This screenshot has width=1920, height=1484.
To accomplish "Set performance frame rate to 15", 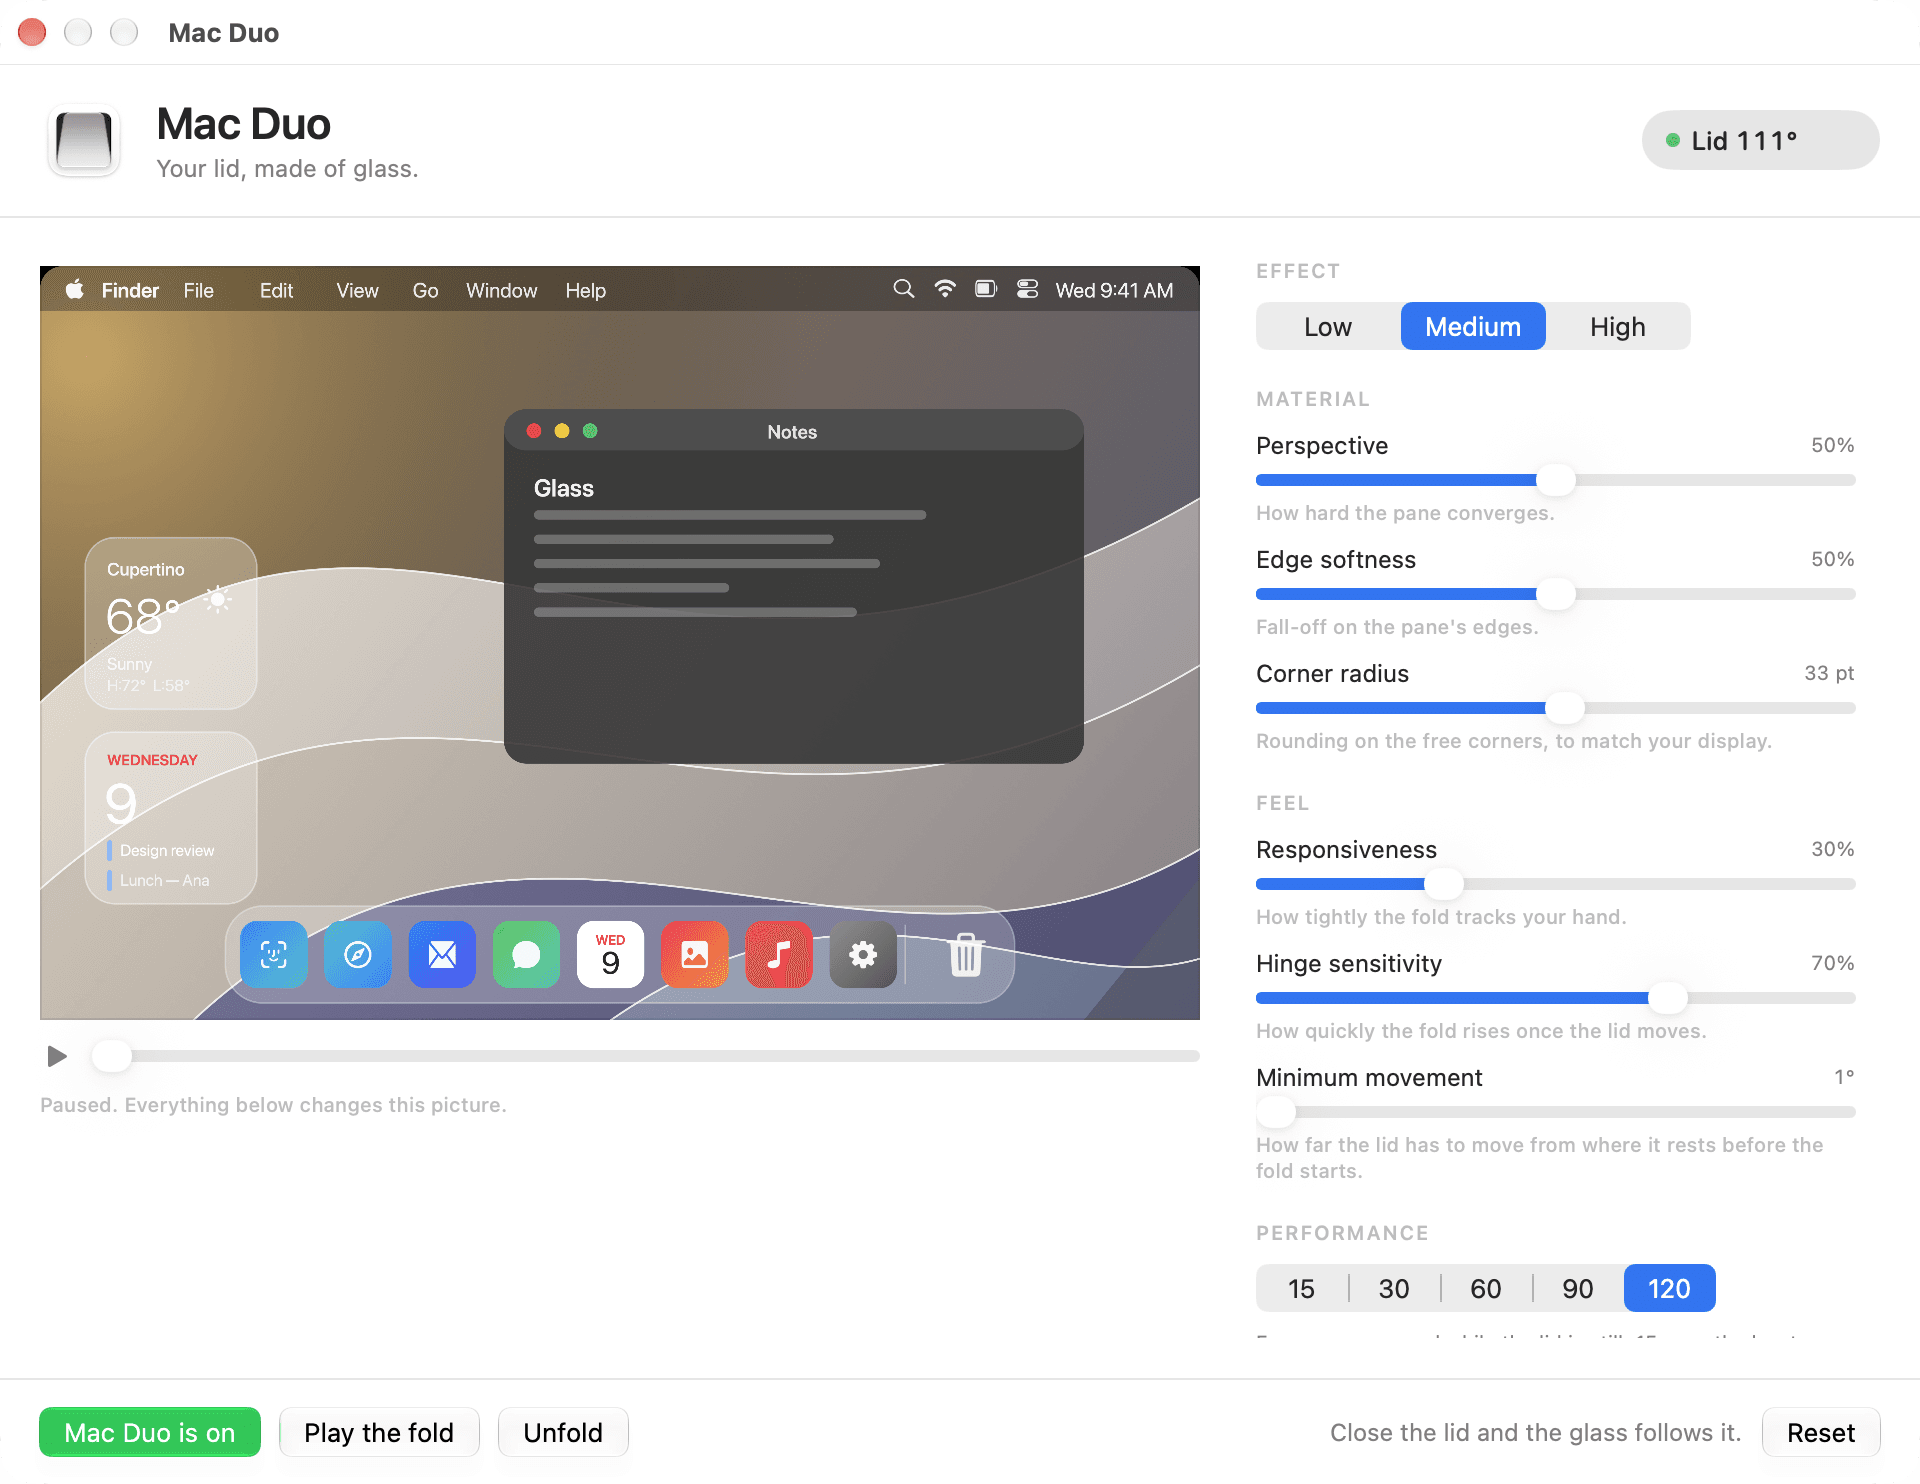I will coord(1301,1288).
